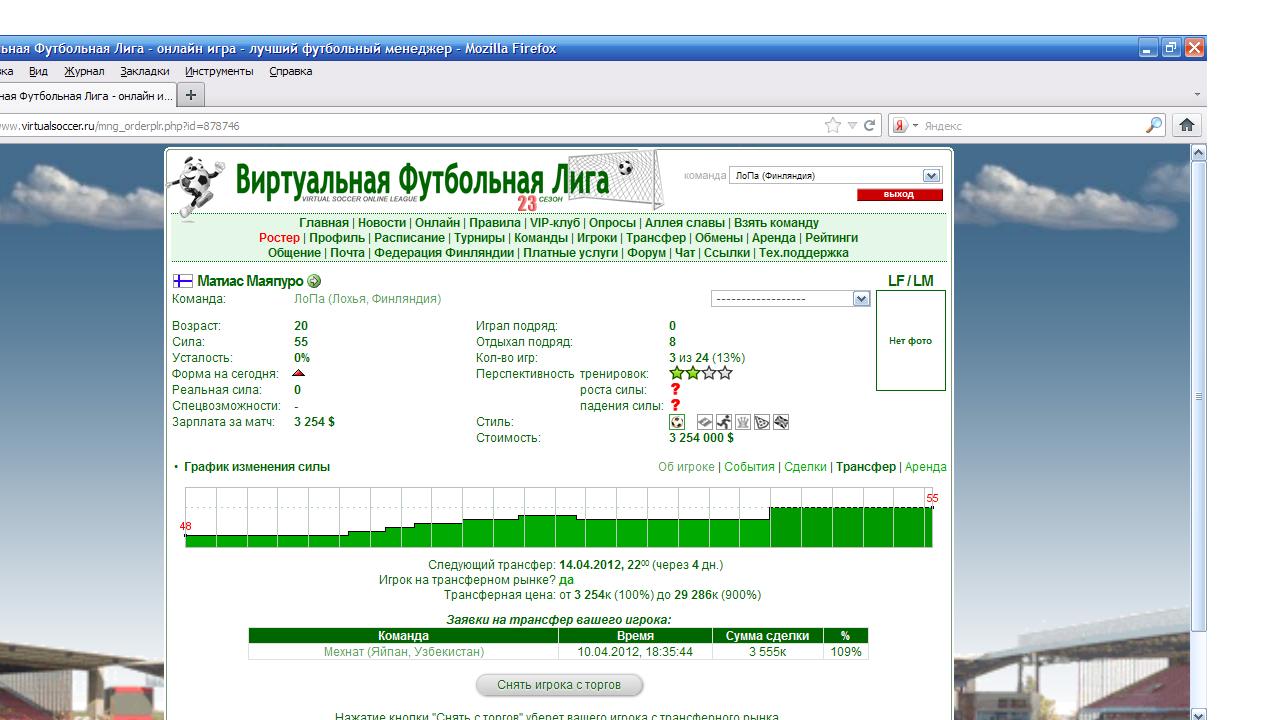1280x720 pixels.
Task: Click the Finland flag icon
Action: [x=182, y=281]
